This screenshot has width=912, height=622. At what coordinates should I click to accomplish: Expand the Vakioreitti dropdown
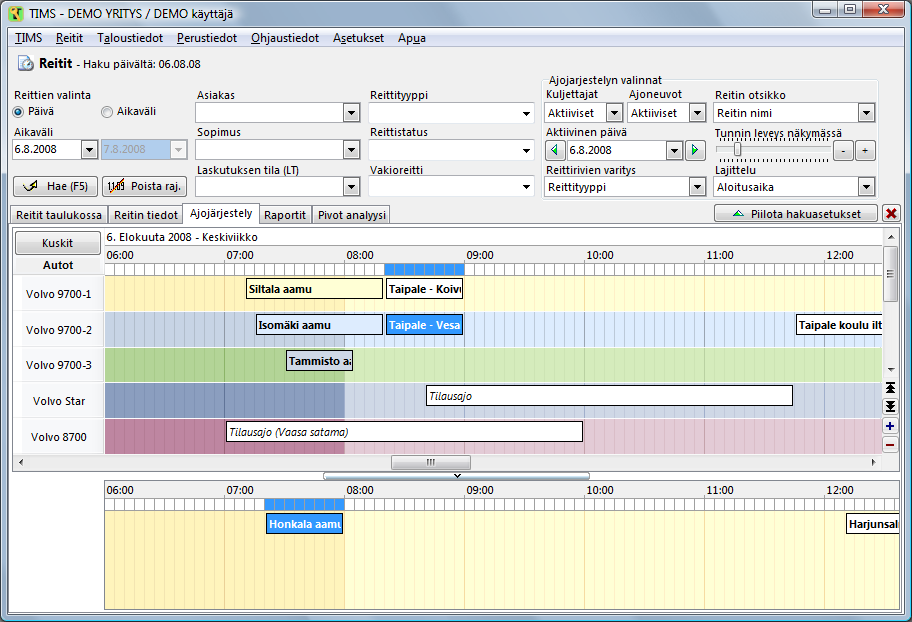[x=526, y=187]
